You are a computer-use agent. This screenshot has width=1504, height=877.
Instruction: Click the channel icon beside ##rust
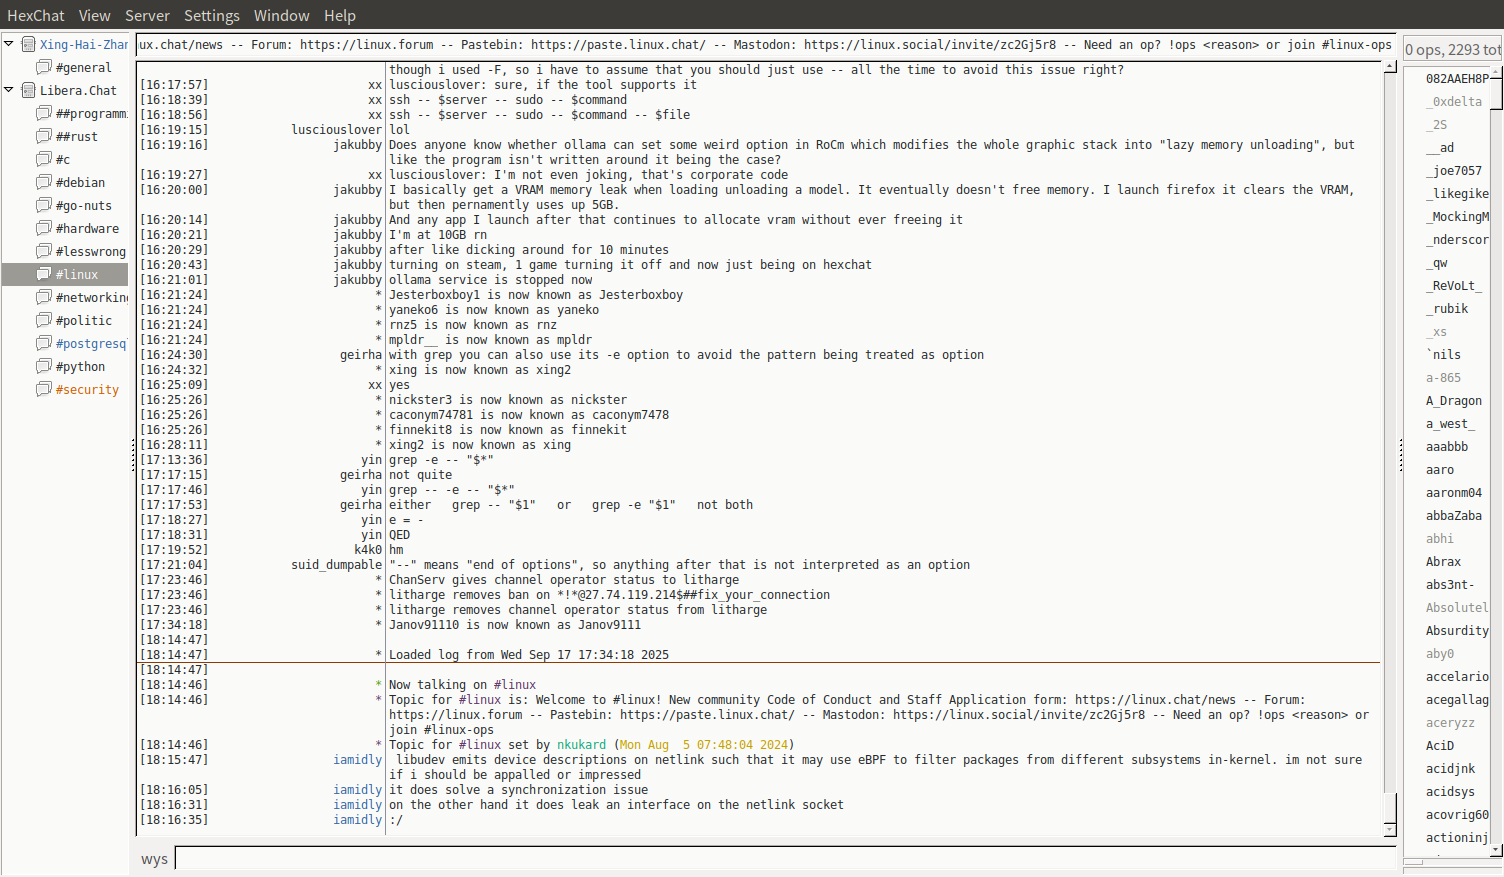point(44,136)
